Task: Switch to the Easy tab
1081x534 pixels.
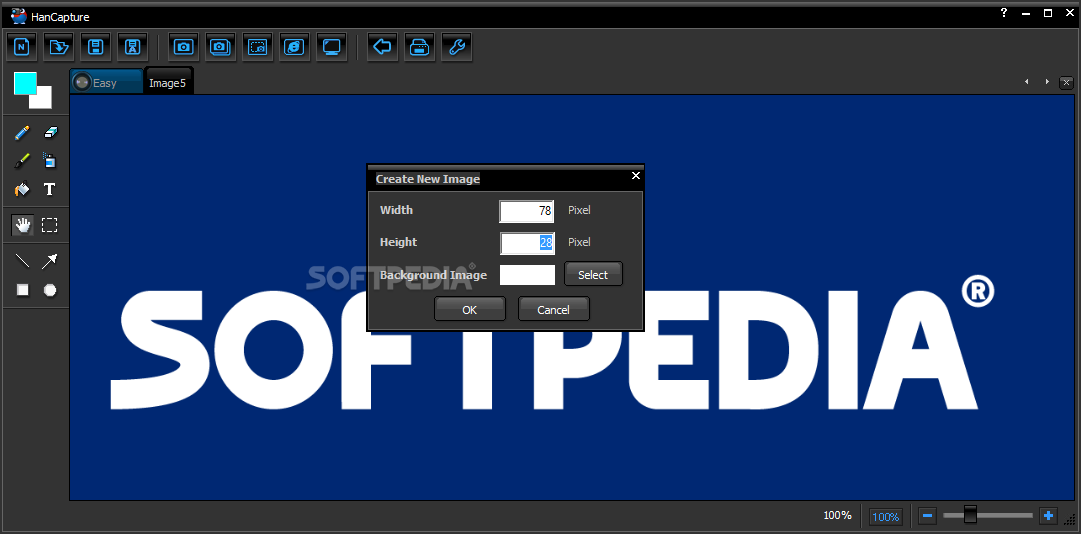Action: pos(107,83)
